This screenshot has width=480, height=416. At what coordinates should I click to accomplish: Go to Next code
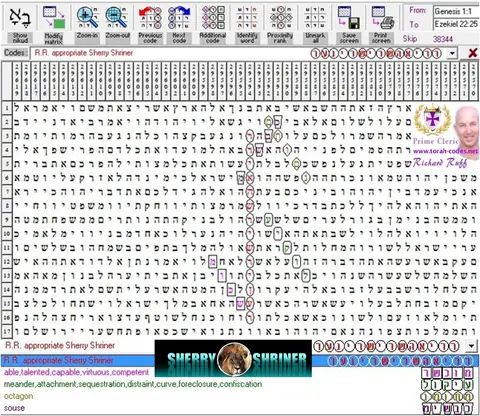pos(179,17)
